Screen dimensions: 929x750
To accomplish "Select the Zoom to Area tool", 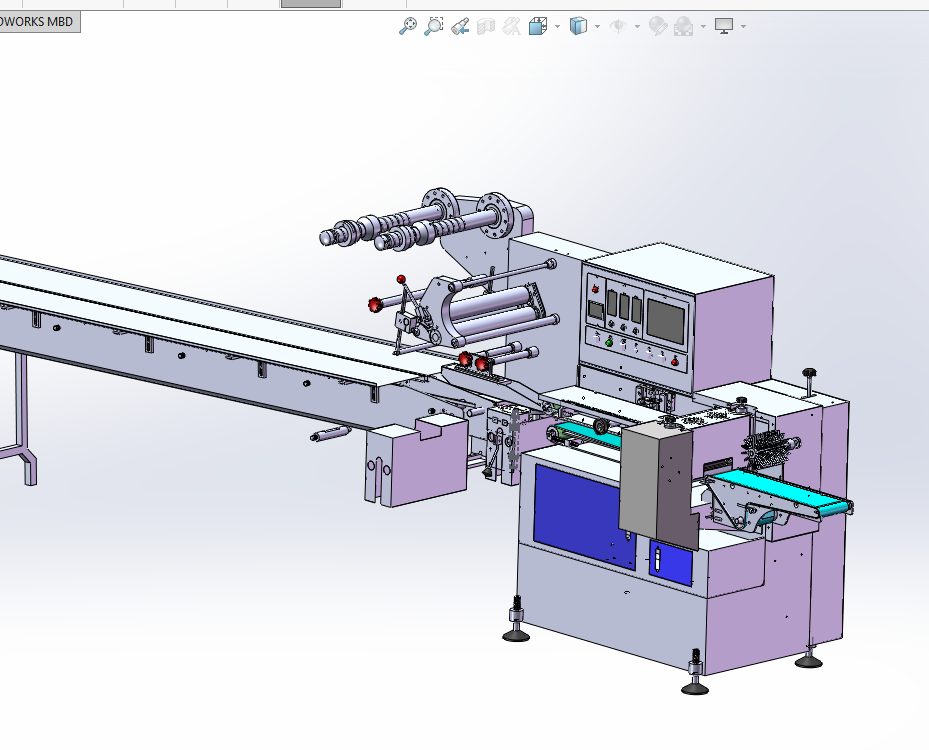I will click(x=434, y=26).
